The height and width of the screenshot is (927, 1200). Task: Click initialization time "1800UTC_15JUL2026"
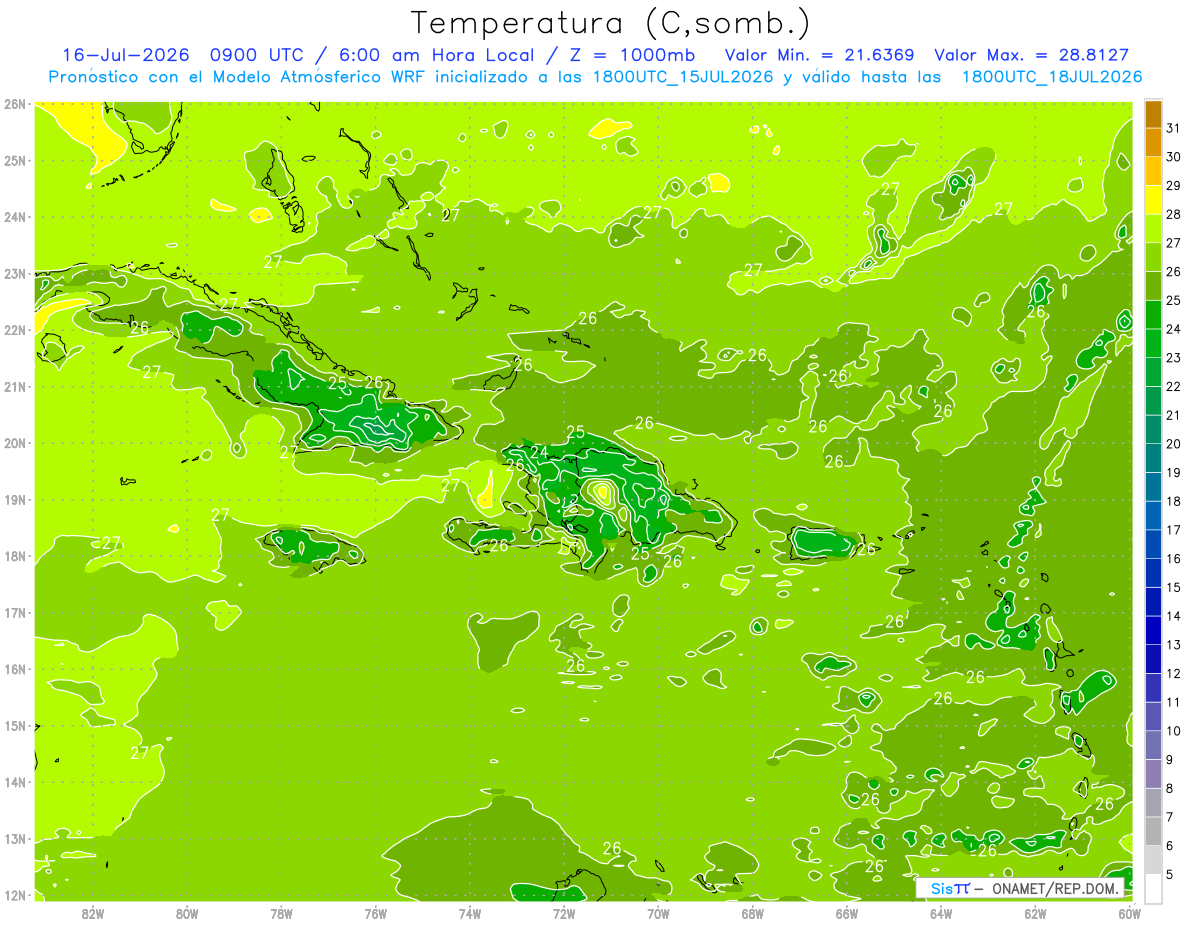pos(683,76)
